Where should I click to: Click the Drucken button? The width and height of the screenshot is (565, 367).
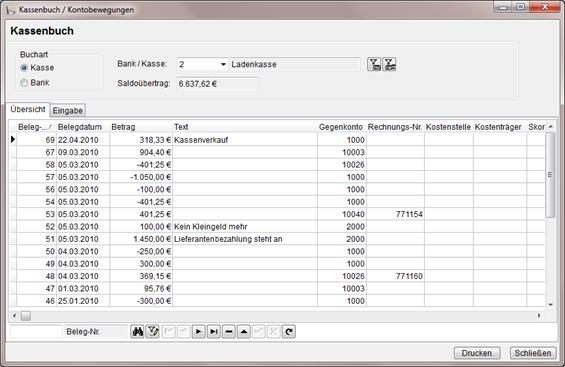477,353
